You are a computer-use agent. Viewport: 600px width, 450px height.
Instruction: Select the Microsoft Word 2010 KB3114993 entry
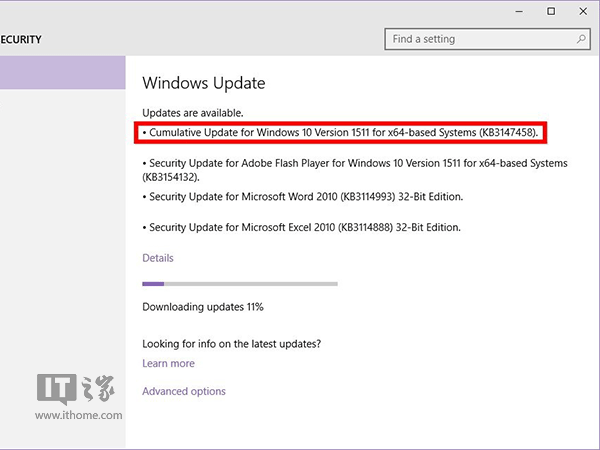click(303, 197)
